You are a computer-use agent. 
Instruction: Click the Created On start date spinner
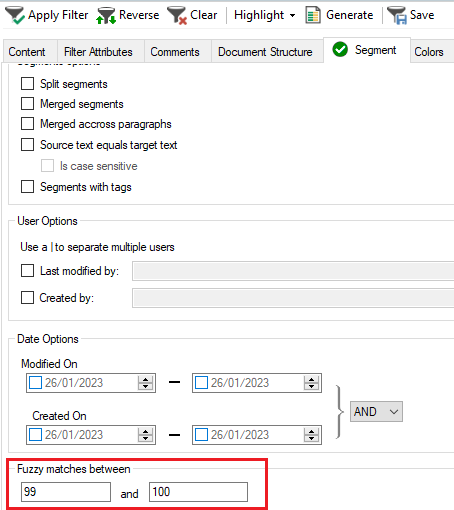pos(145,435)
